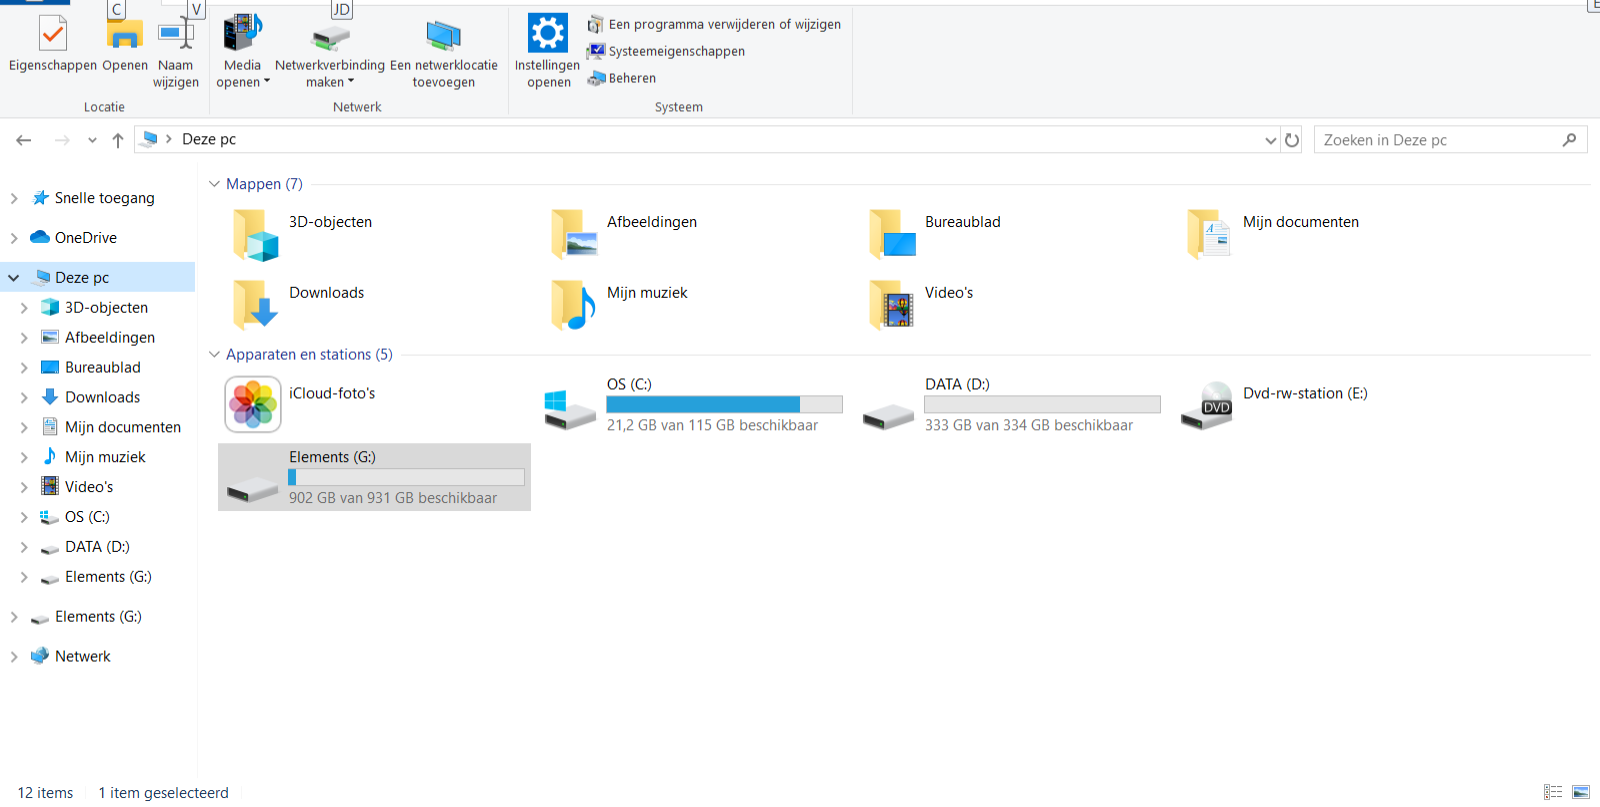1600x807 pixels.
Task: Select OneDrive in the navigation pane
Action: [85, 238]
